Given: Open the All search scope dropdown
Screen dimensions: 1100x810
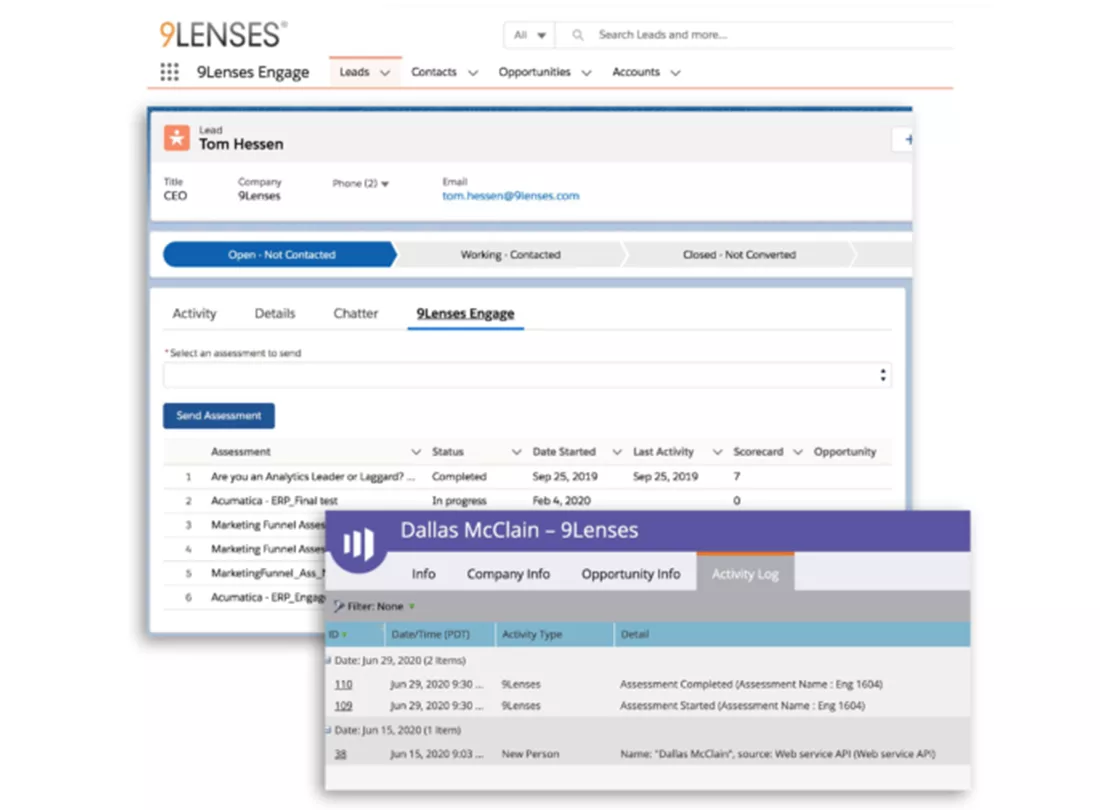Looking at the screenshot, I should tap(530, 35).
